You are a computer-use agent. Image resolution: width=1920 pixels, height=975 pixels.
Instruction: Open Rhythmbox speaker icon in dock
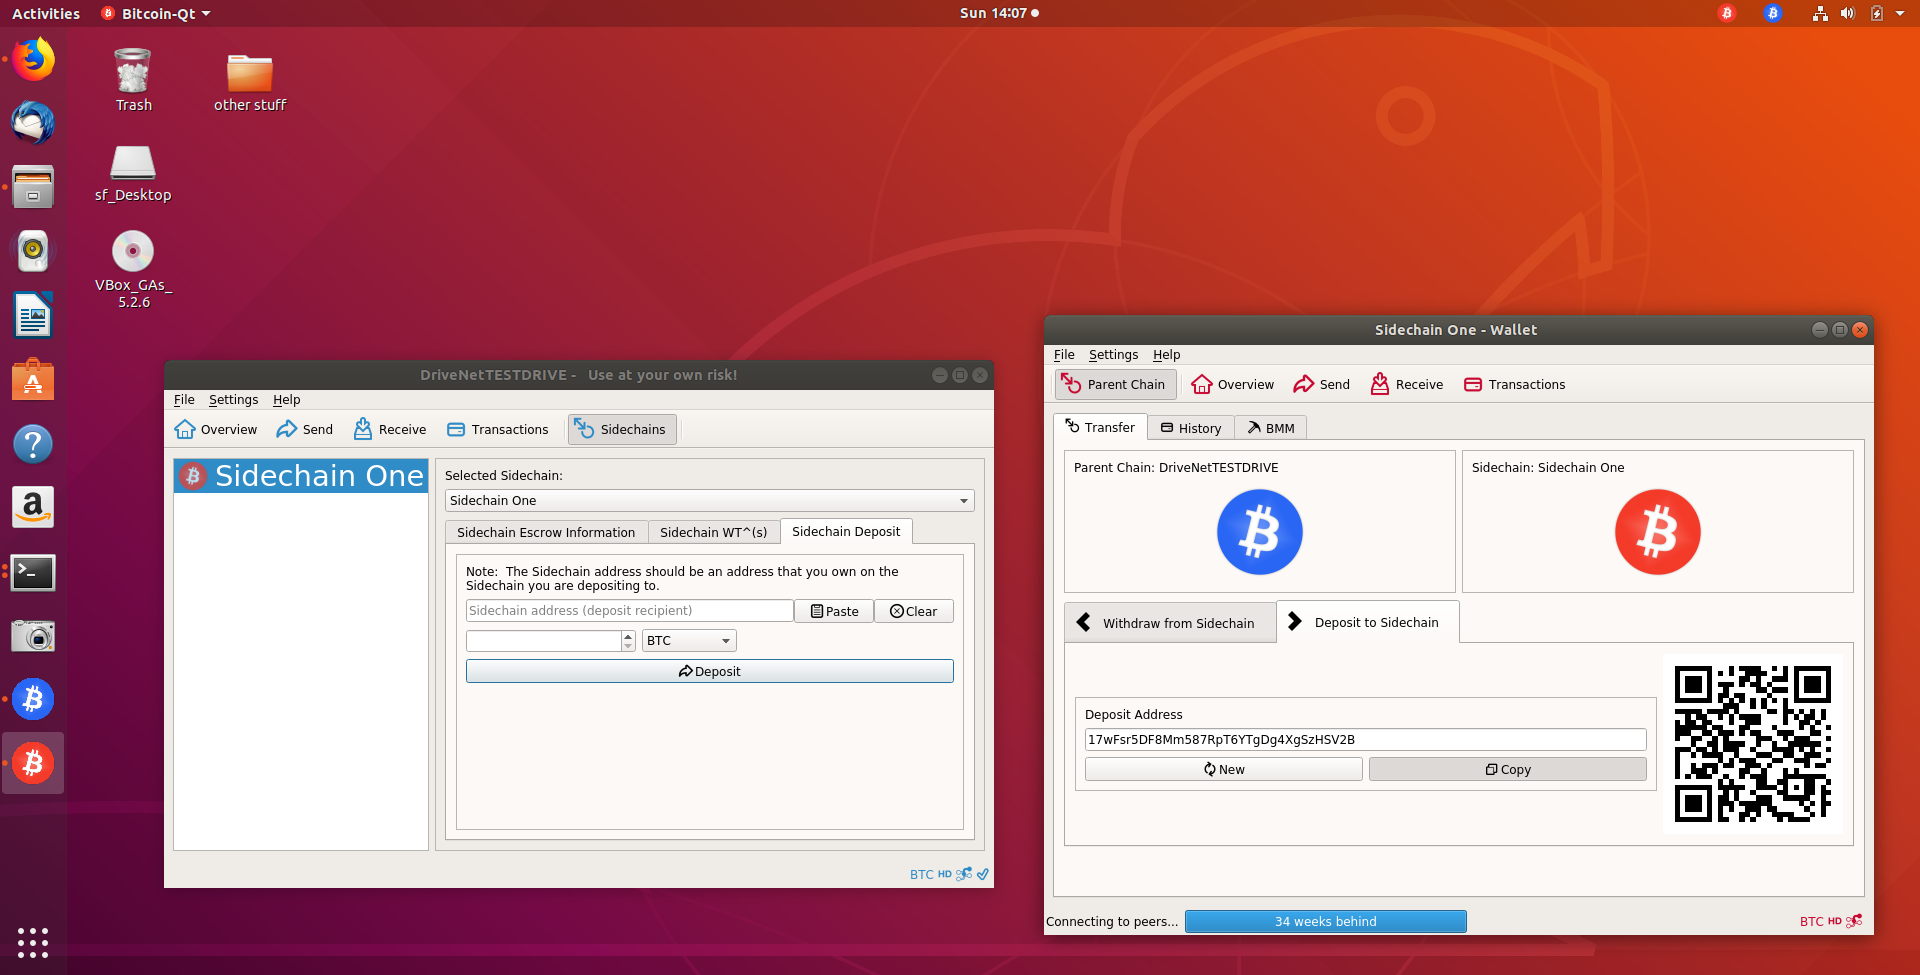[33, 251]
